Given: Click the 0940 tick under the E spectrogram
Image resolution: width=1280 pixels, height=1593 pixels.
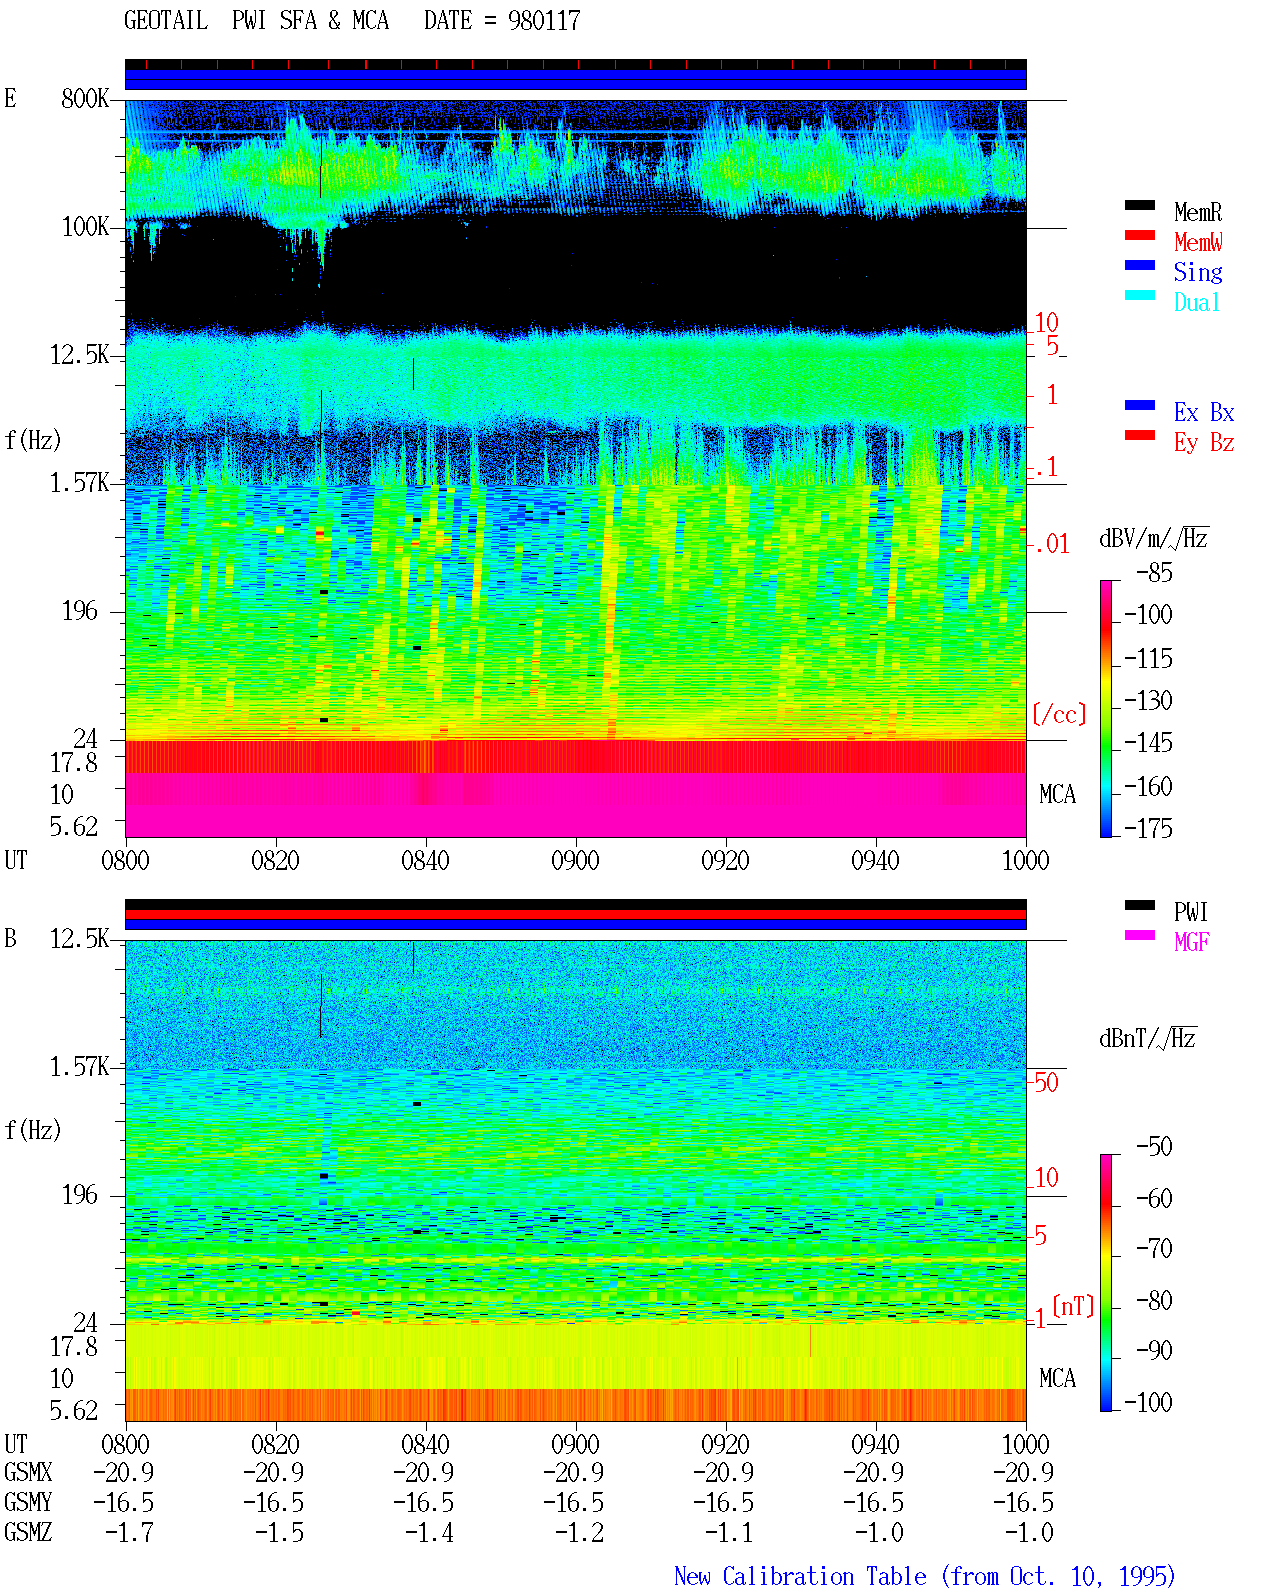Looking at the screenshot, I should pyautogui.click(x=875, y=861).
